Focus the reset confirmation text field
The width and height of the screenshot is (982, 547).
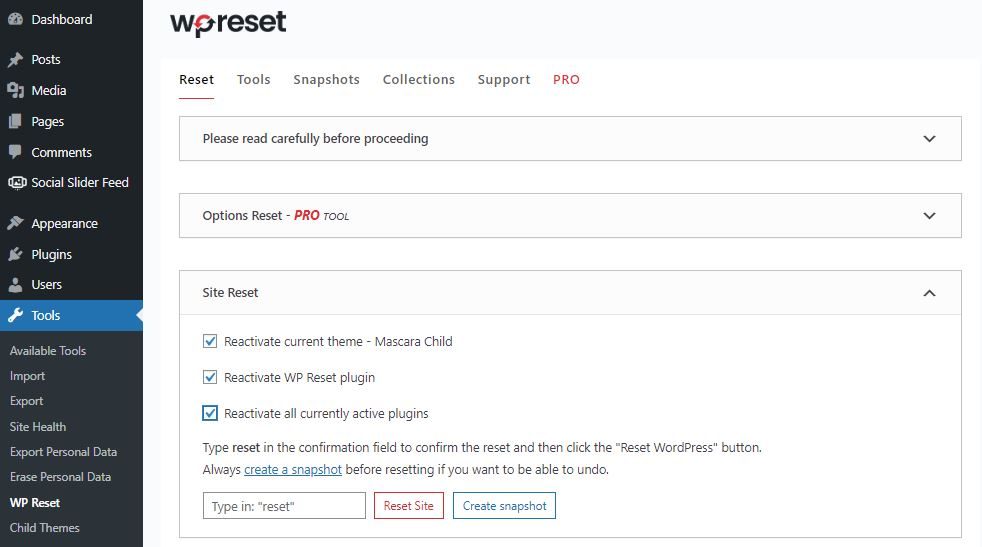tap(284, 506)
